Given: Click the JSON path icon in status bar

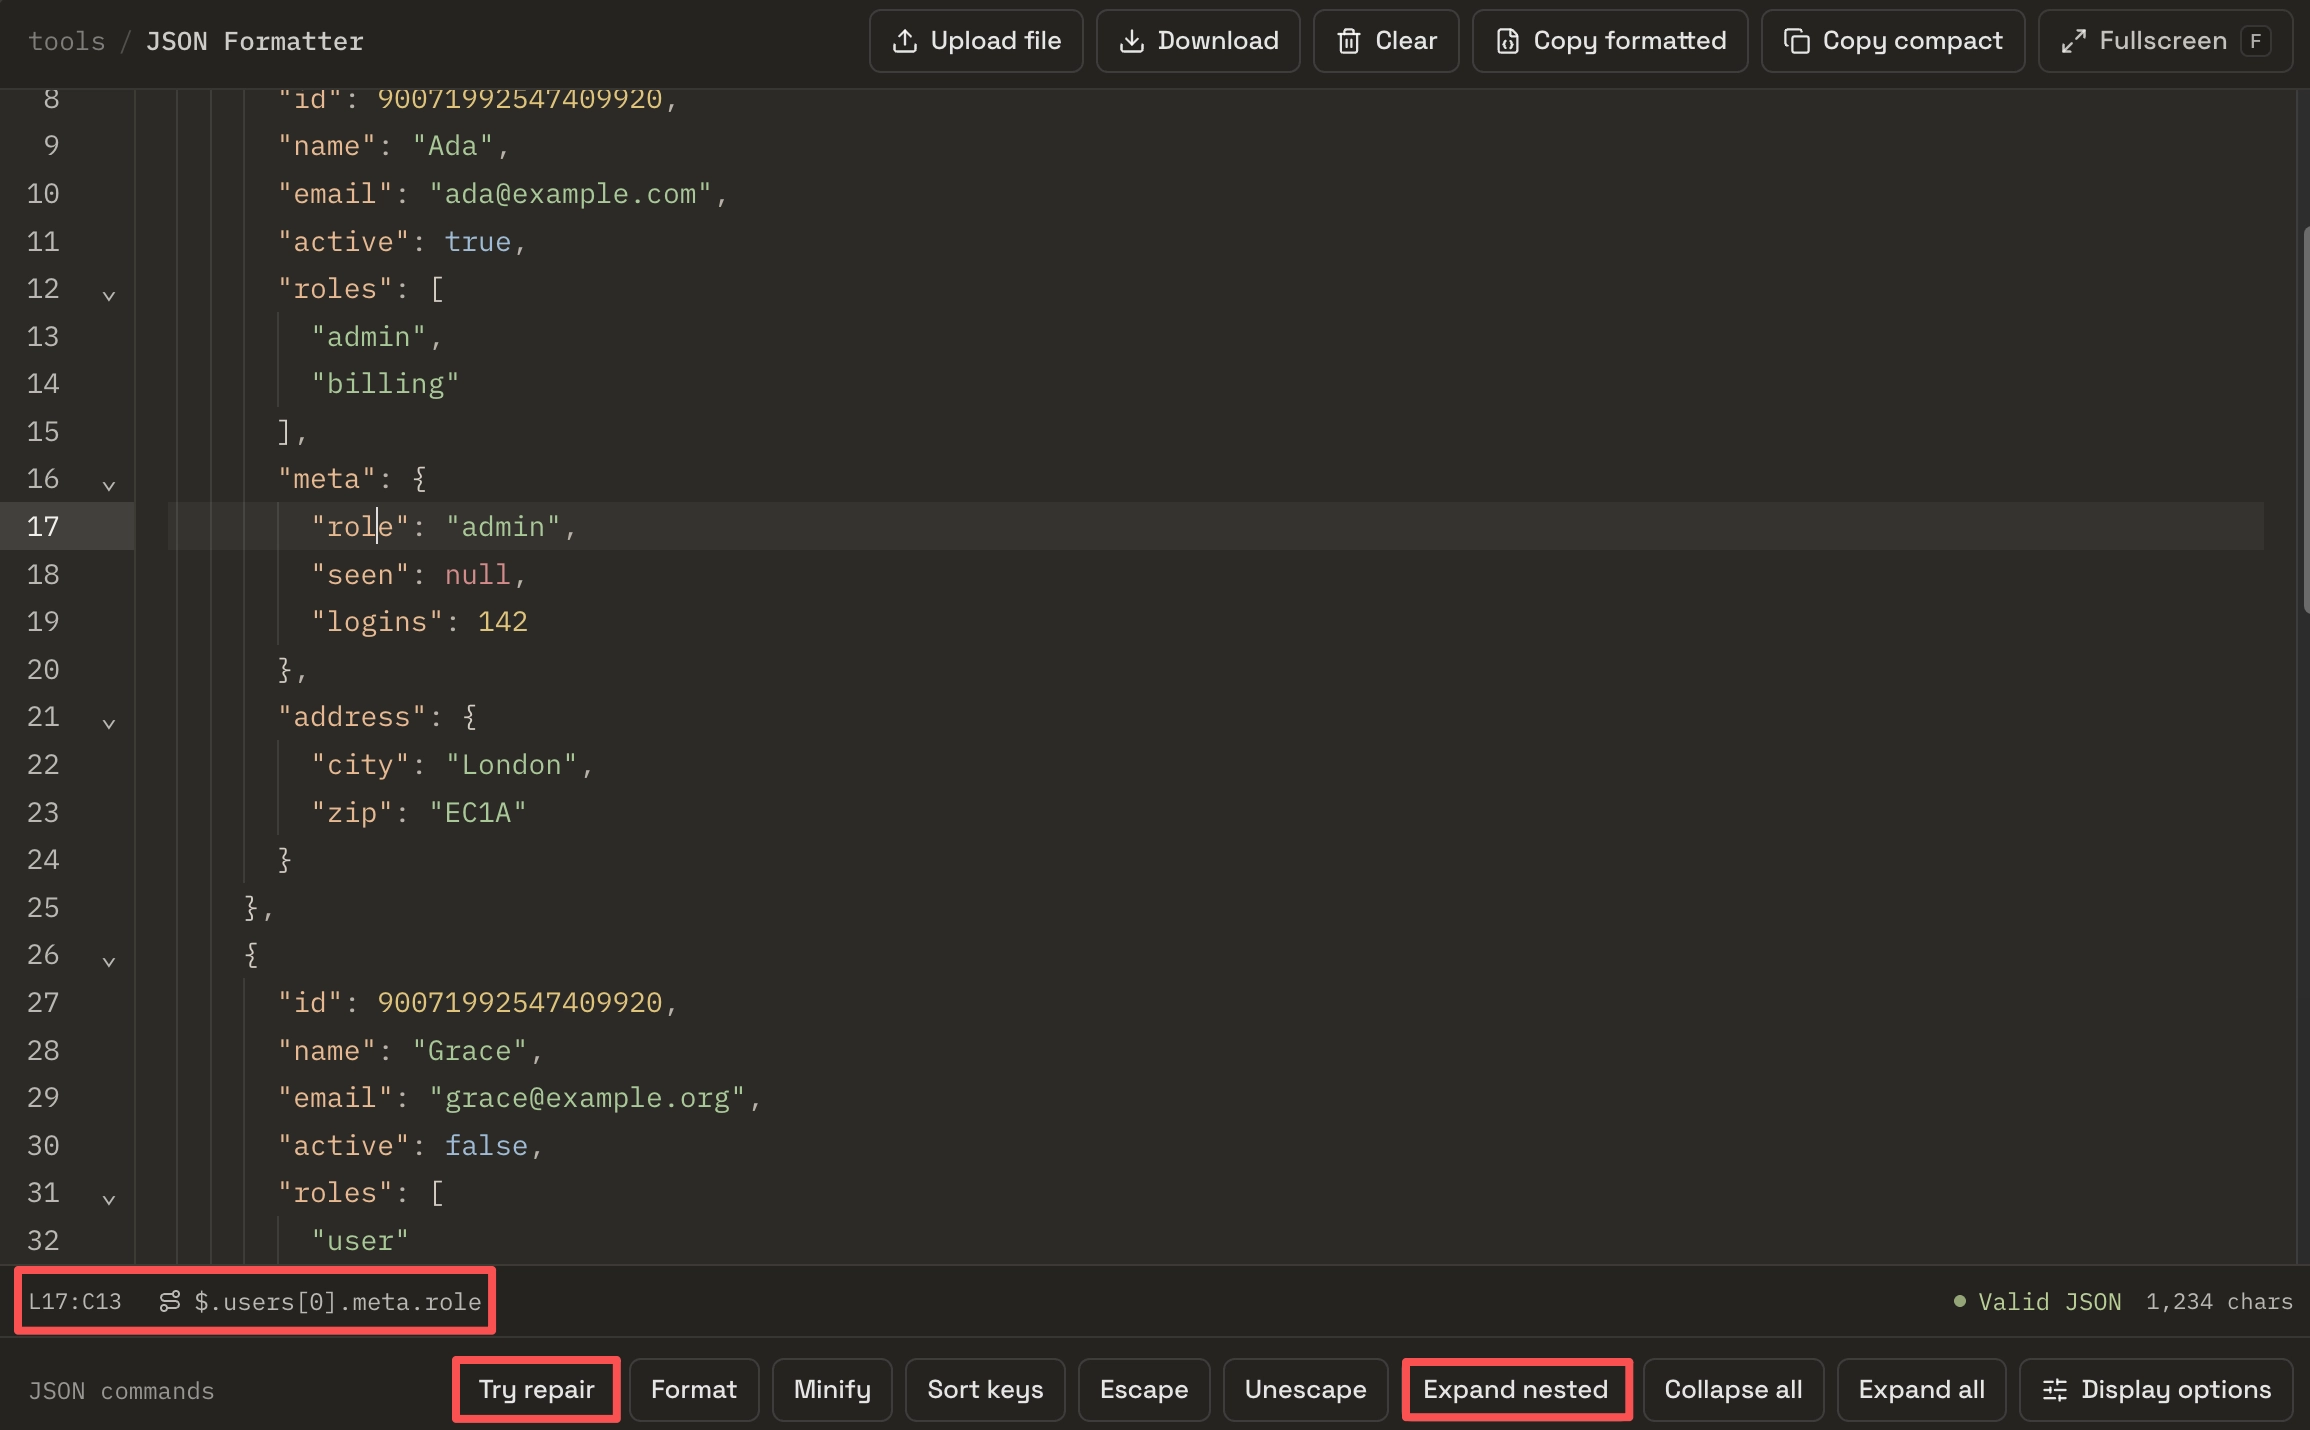Looking at the screenshot, I should [x=170, y=1301].
